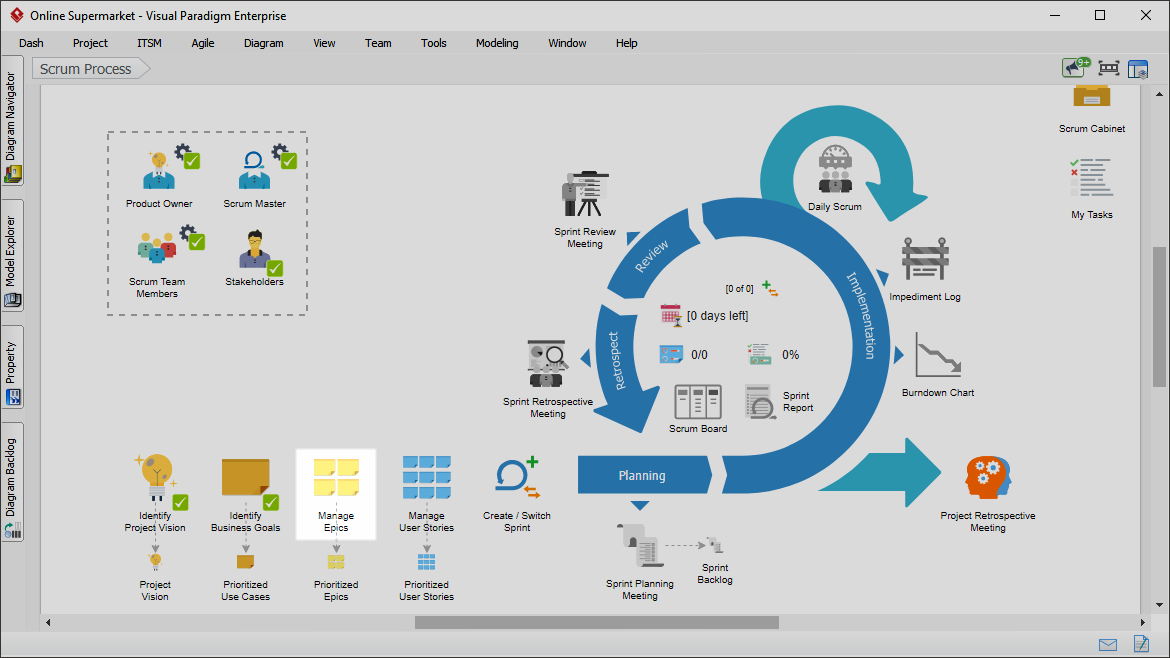Open Prioritized Epics artifact icon

point(336,562)
